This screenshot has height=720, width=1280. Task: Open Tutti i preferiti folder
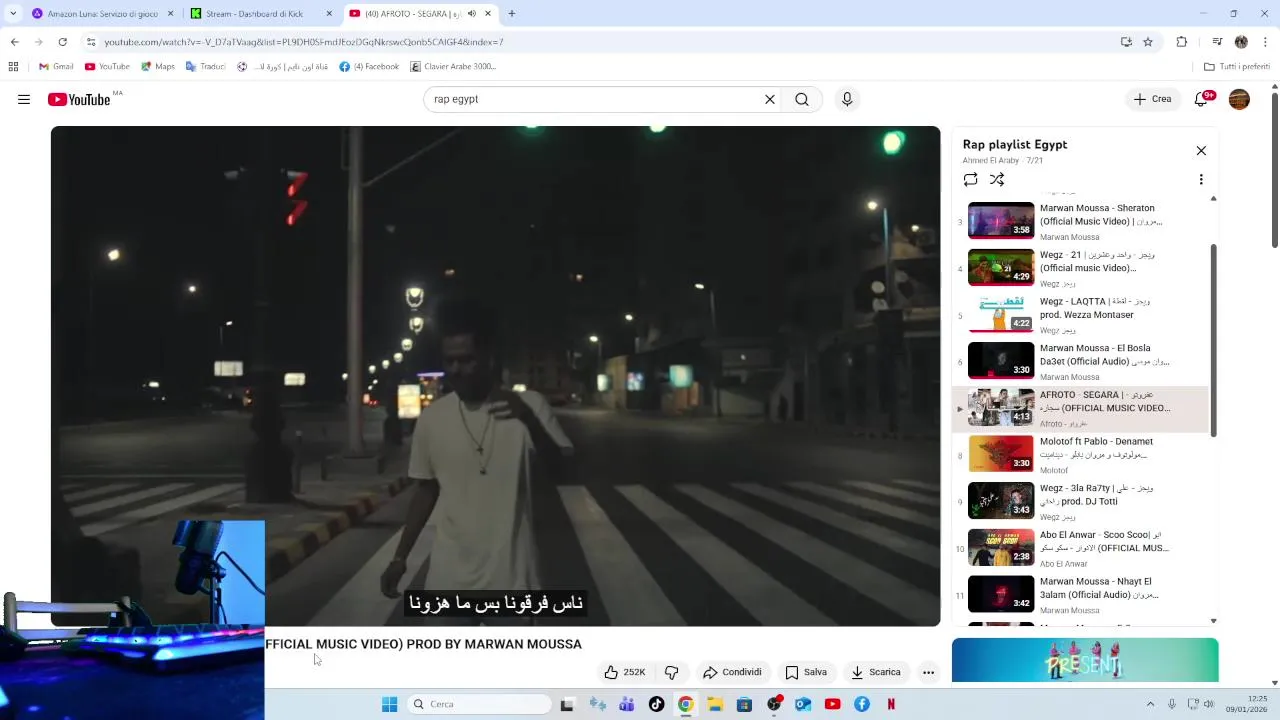1237,67
